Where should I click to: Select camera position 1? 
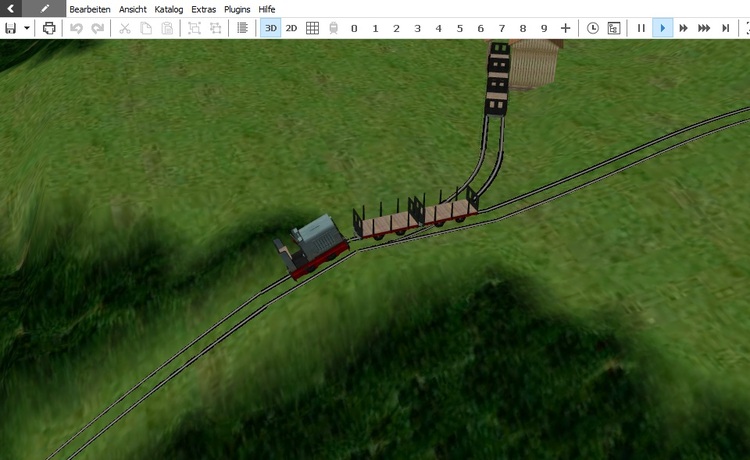(x=375, y=29)
